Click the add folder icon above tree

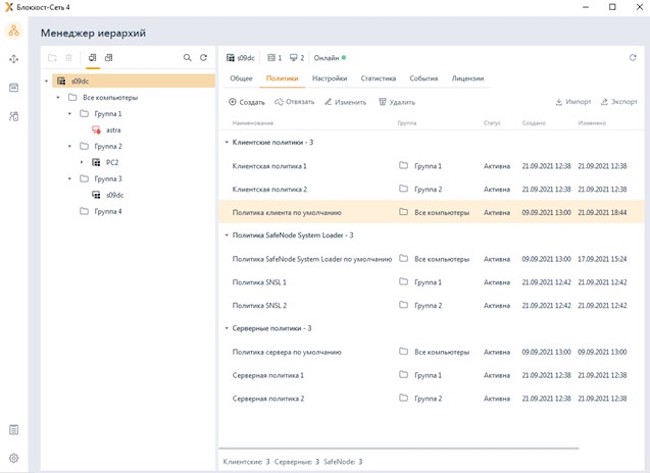pos(52,58)
